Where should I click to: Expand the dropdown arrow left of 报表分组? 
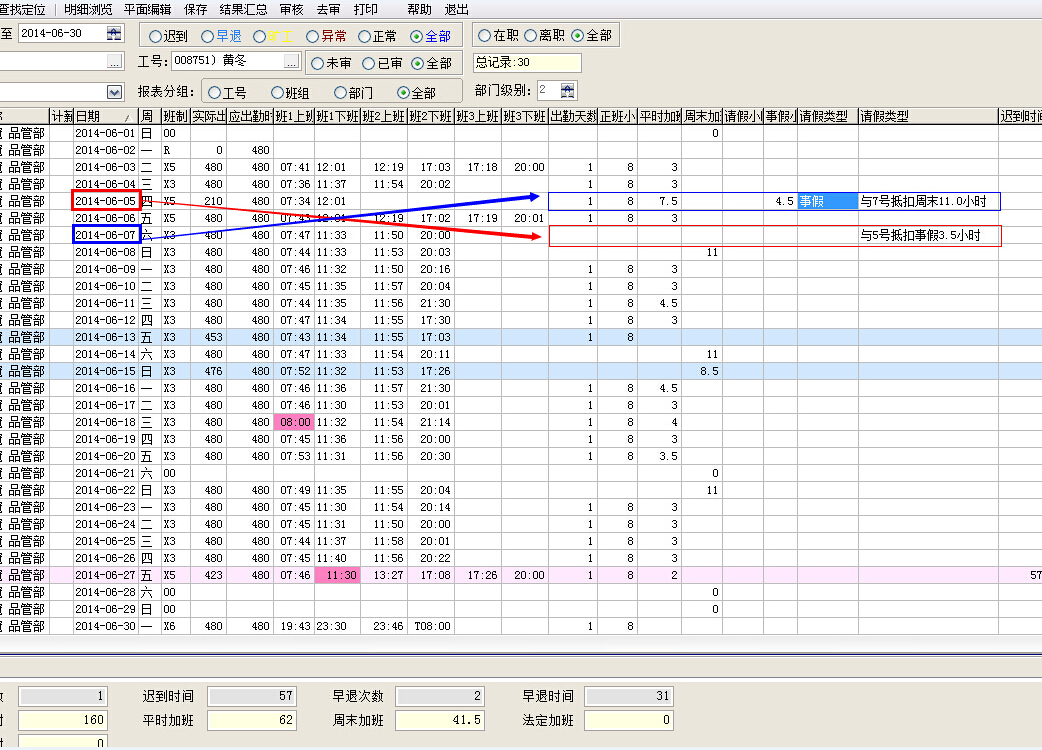tap(114, 92)
